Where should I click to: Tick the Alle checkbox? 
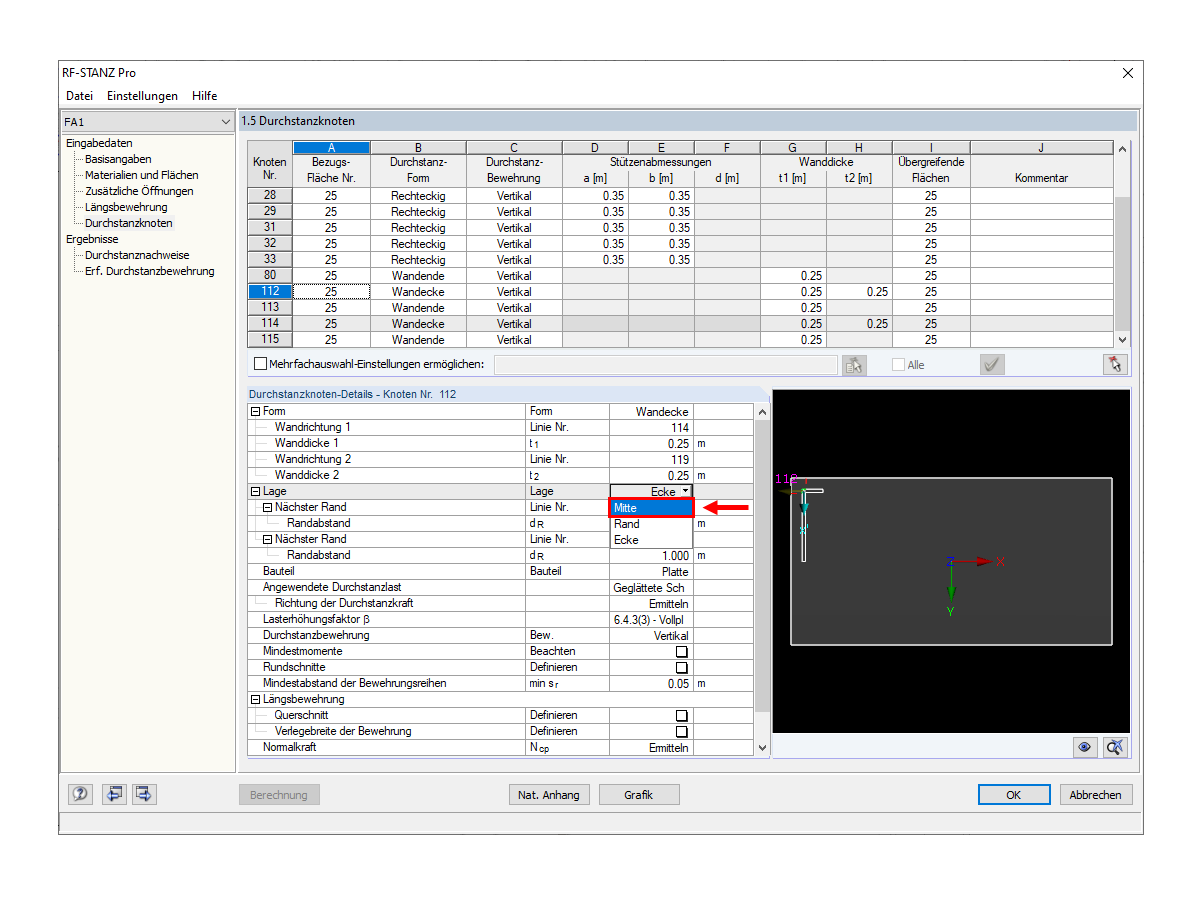[898, 365]
